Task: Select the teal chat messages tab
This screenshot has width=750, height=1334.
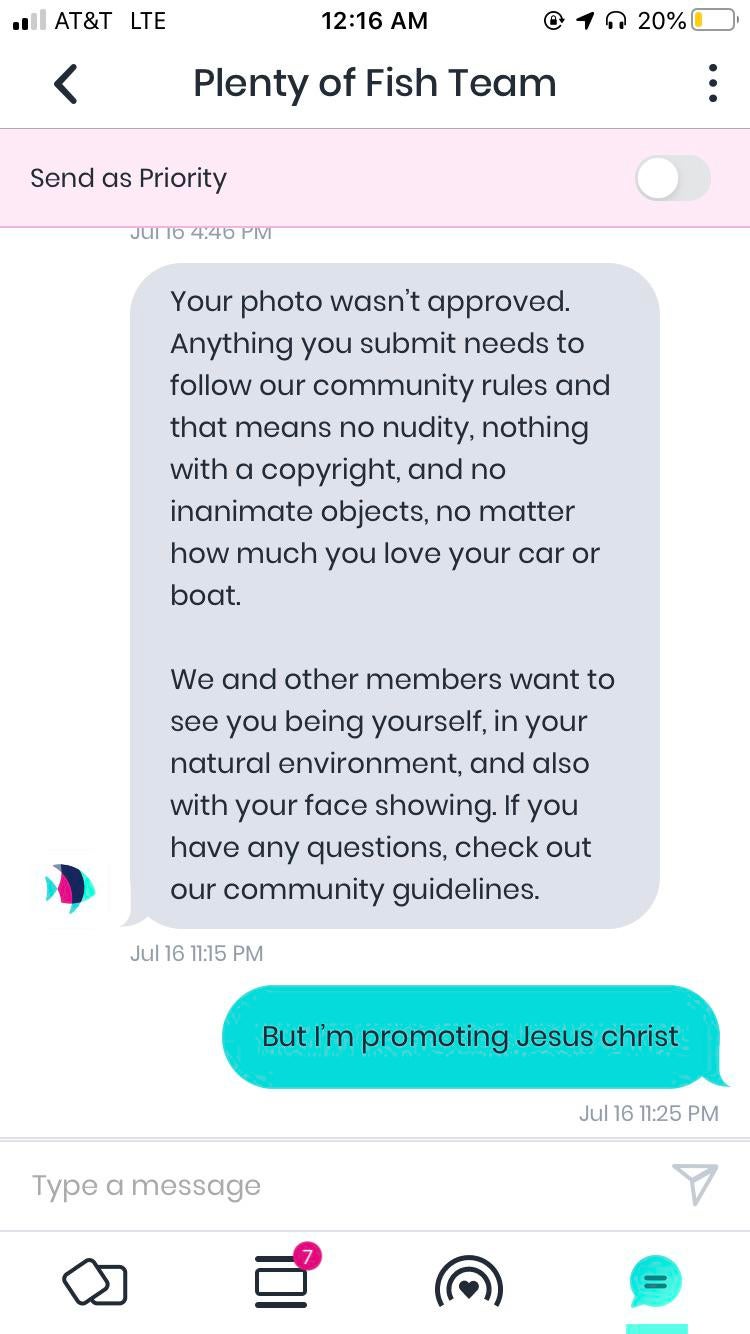Action: click(655, 1281)
